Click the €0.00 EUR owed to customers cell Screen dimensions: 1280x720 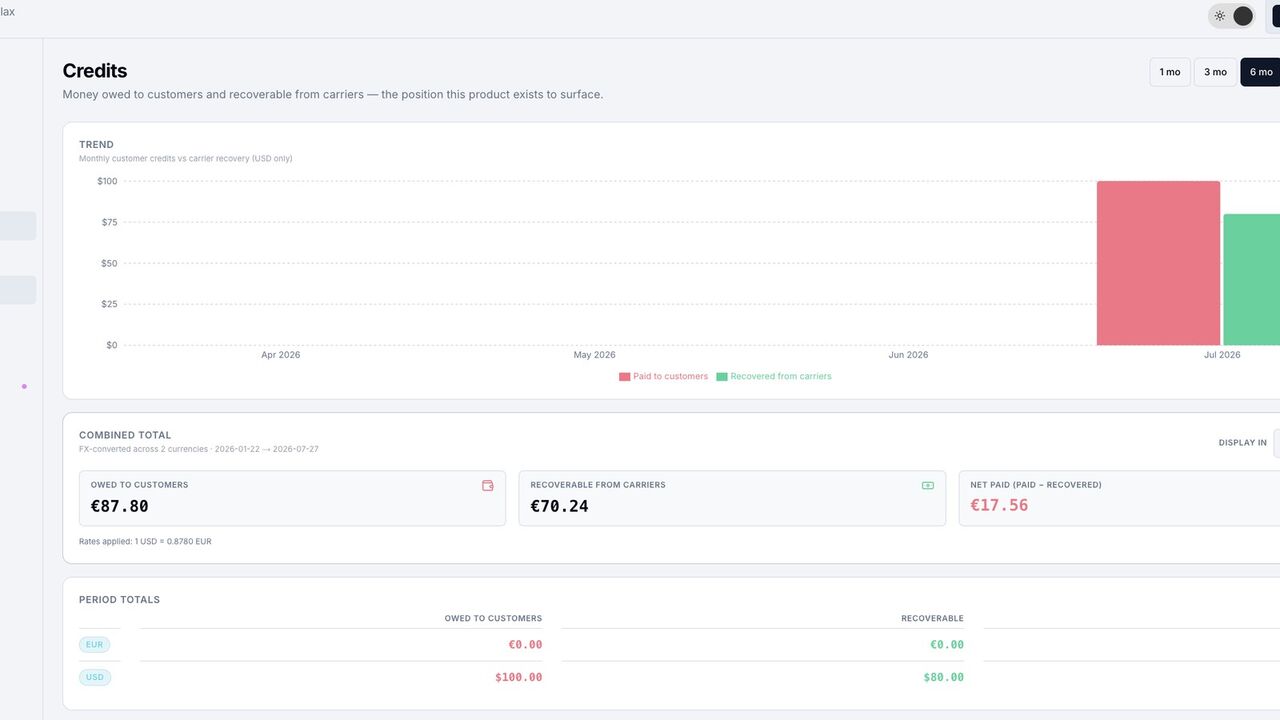pyautogui.click(x=525, y=645)
